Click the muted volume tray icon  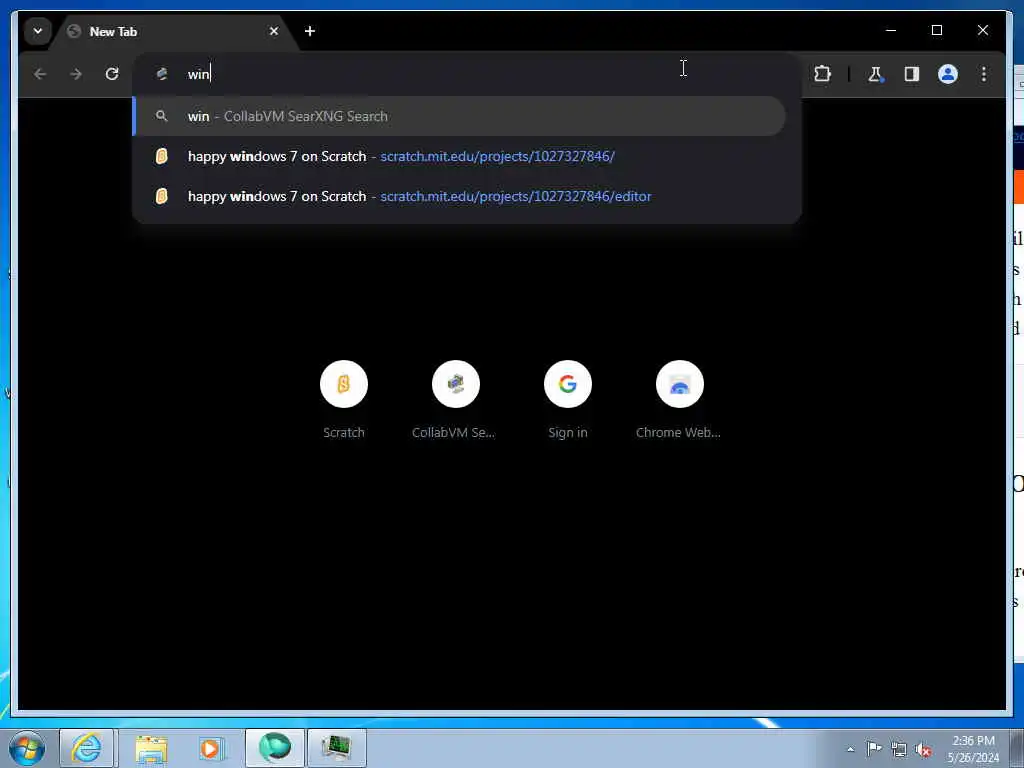[923, 749]
